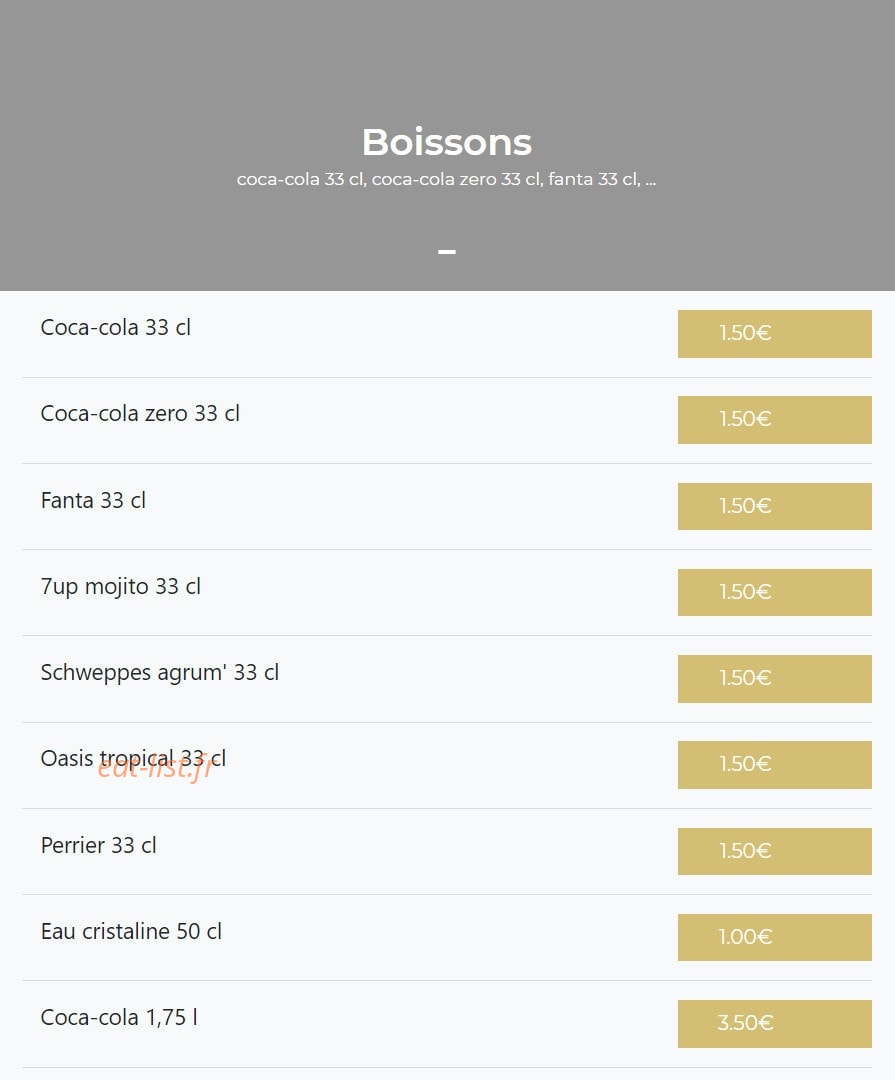The height and width of the screenshot is (1080, 895).
Task: Select the Oasis tropical 33 cl item
Action: [133, 759]
